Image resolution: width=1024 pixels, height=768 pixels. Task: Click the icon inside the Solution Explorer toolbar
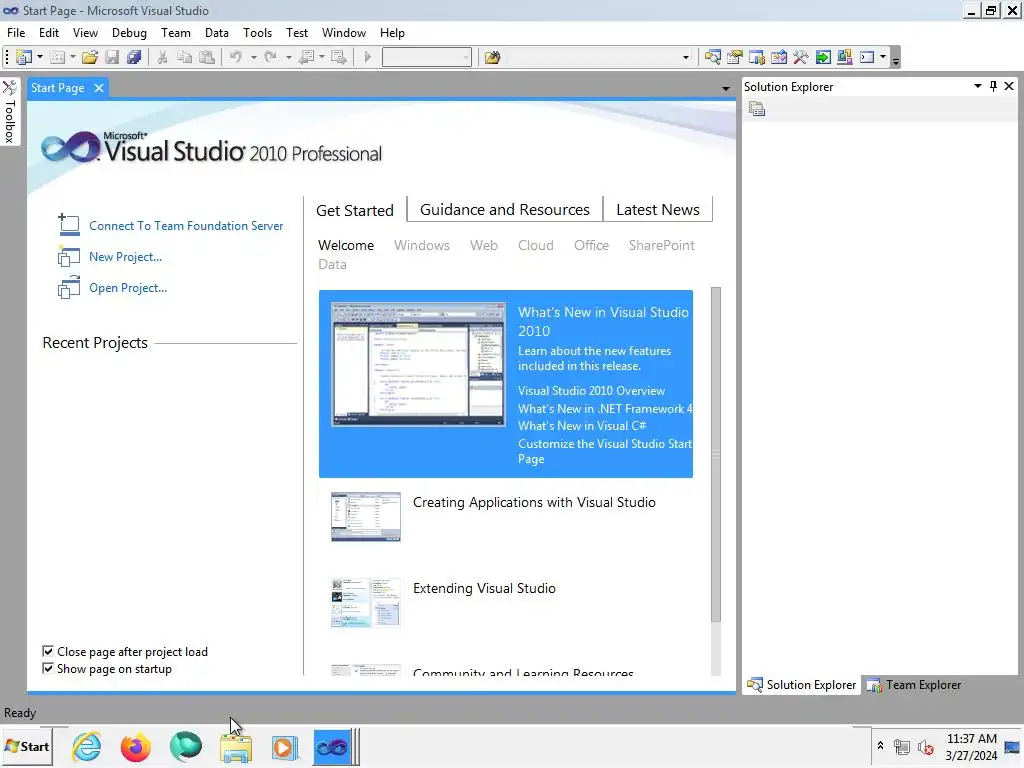(x=757, y=109)
